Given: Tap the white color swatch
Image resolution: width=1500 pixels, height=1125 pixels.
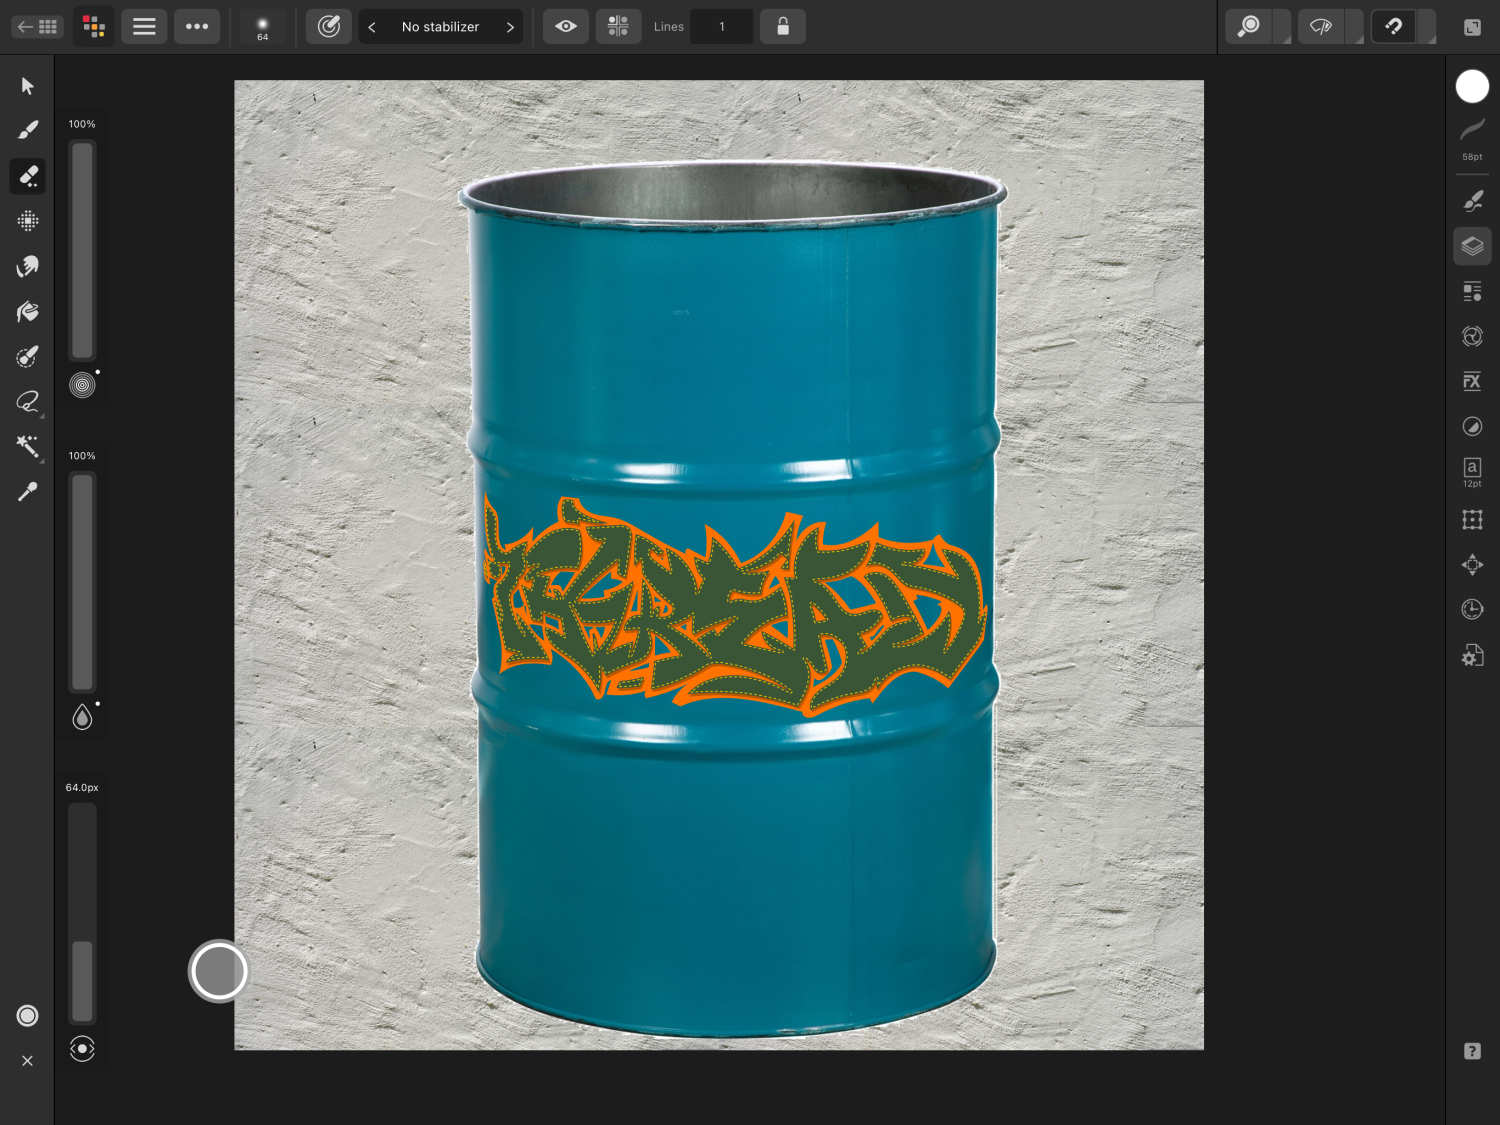Looking at the screenshot, I should (x=1472, y=87).
